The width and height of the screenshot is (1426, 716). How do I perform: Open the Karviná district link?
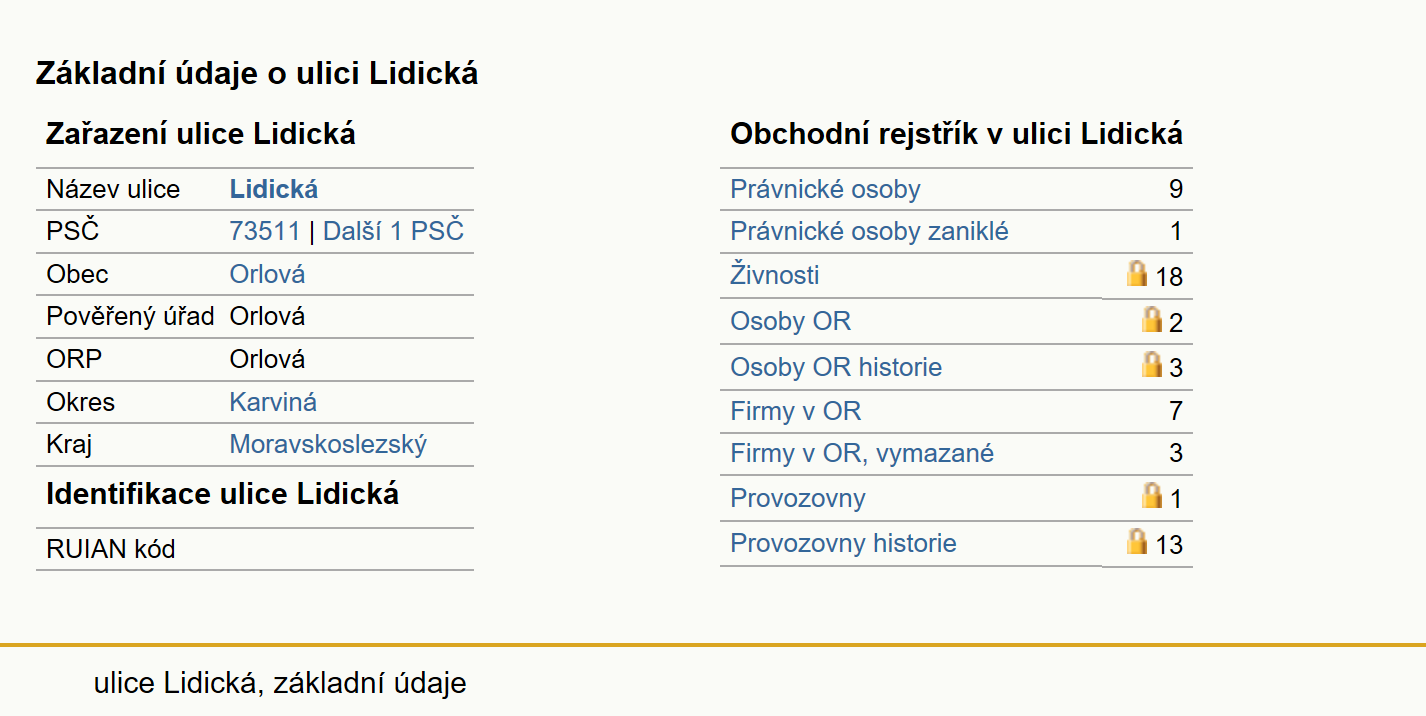273,402
